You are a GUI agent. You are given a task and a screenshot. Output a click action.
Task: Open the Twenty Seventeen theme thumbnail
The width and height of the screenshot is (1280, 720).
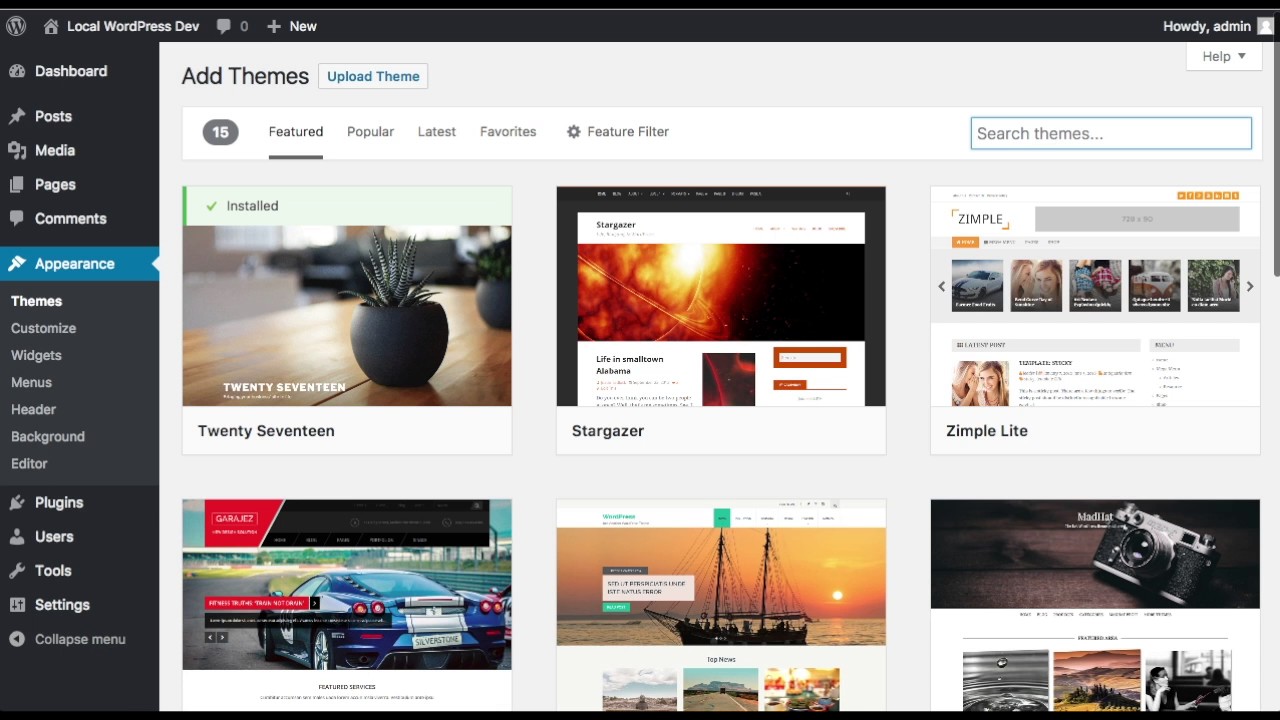point(347,316)
